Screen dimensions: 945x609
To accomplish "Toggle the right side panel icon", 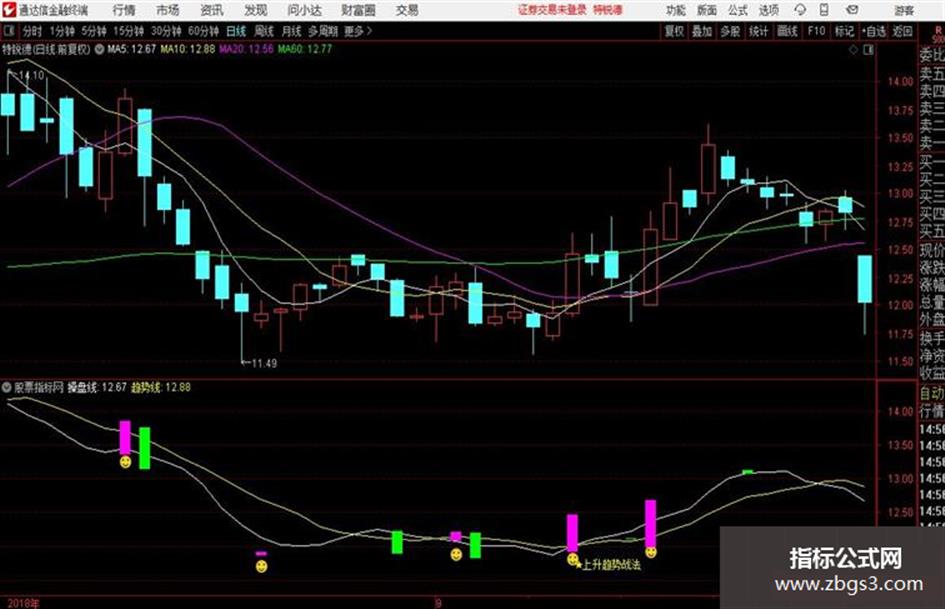I will [x=868, y=50].
